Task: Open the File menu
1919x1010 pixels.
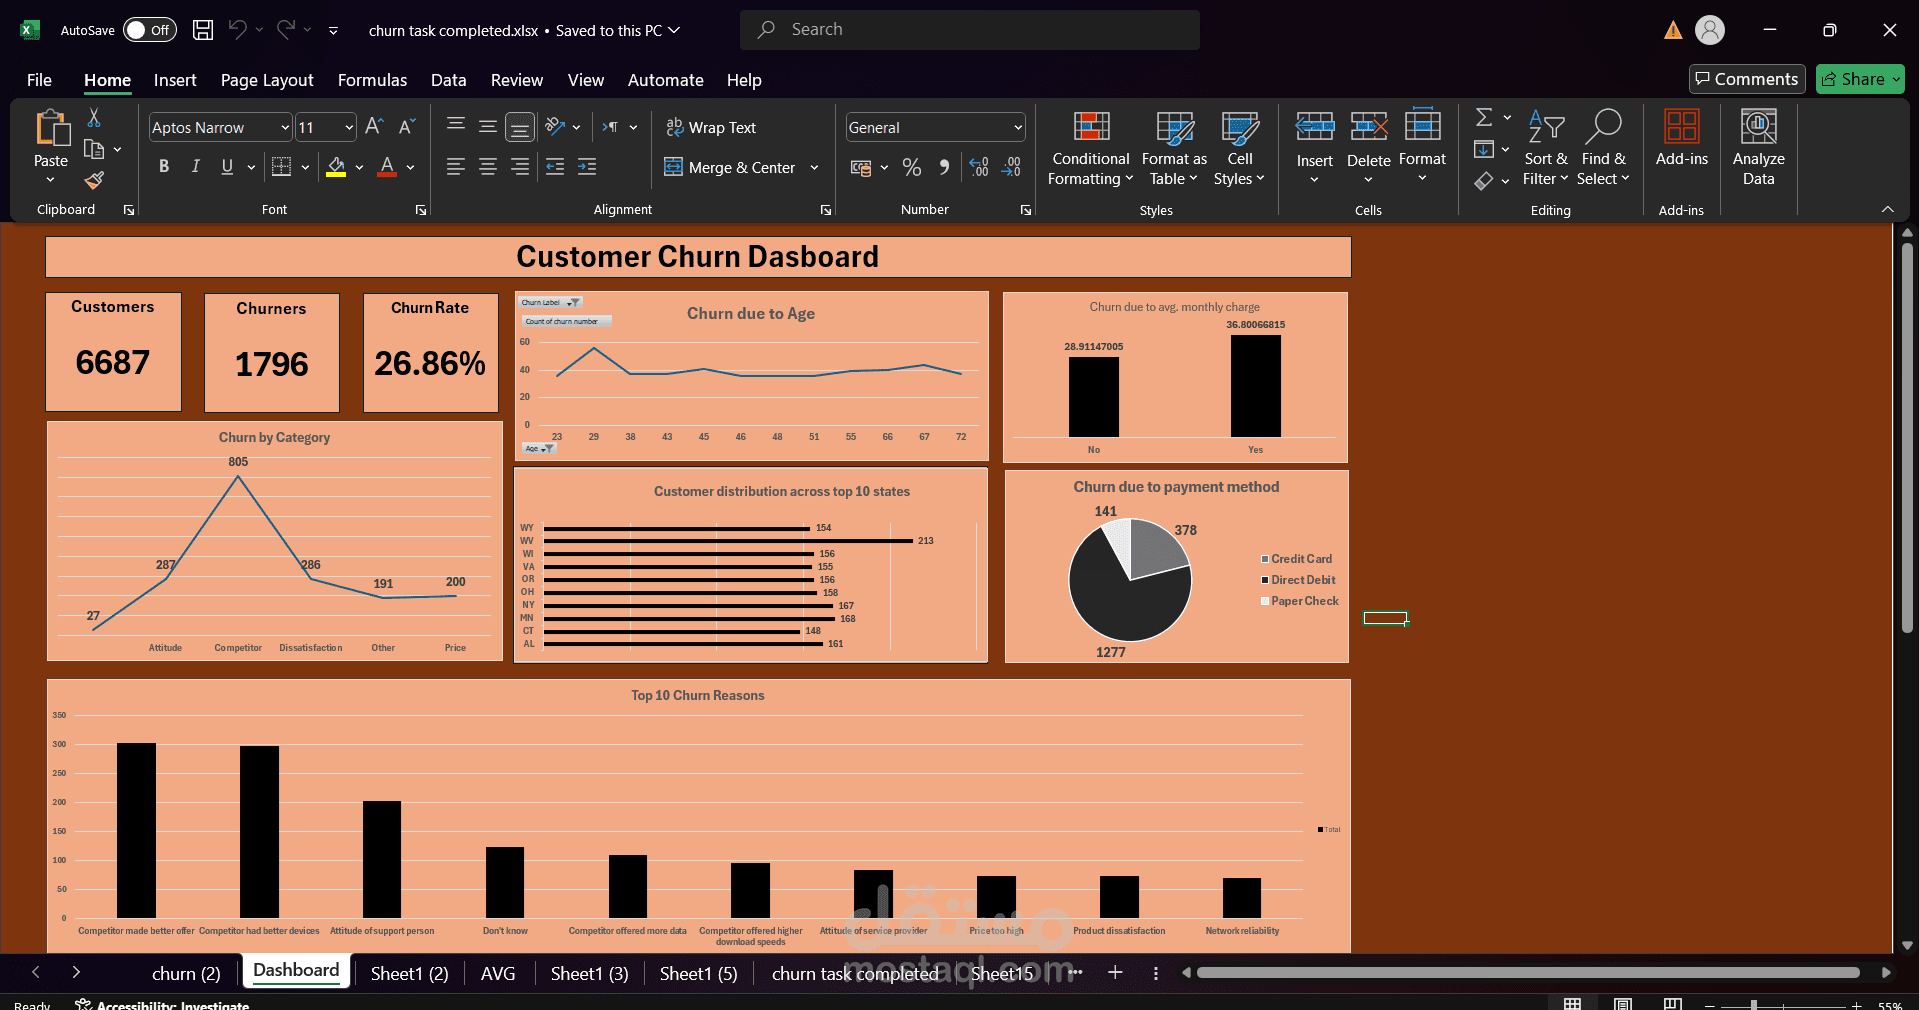Action: (39, 80)
